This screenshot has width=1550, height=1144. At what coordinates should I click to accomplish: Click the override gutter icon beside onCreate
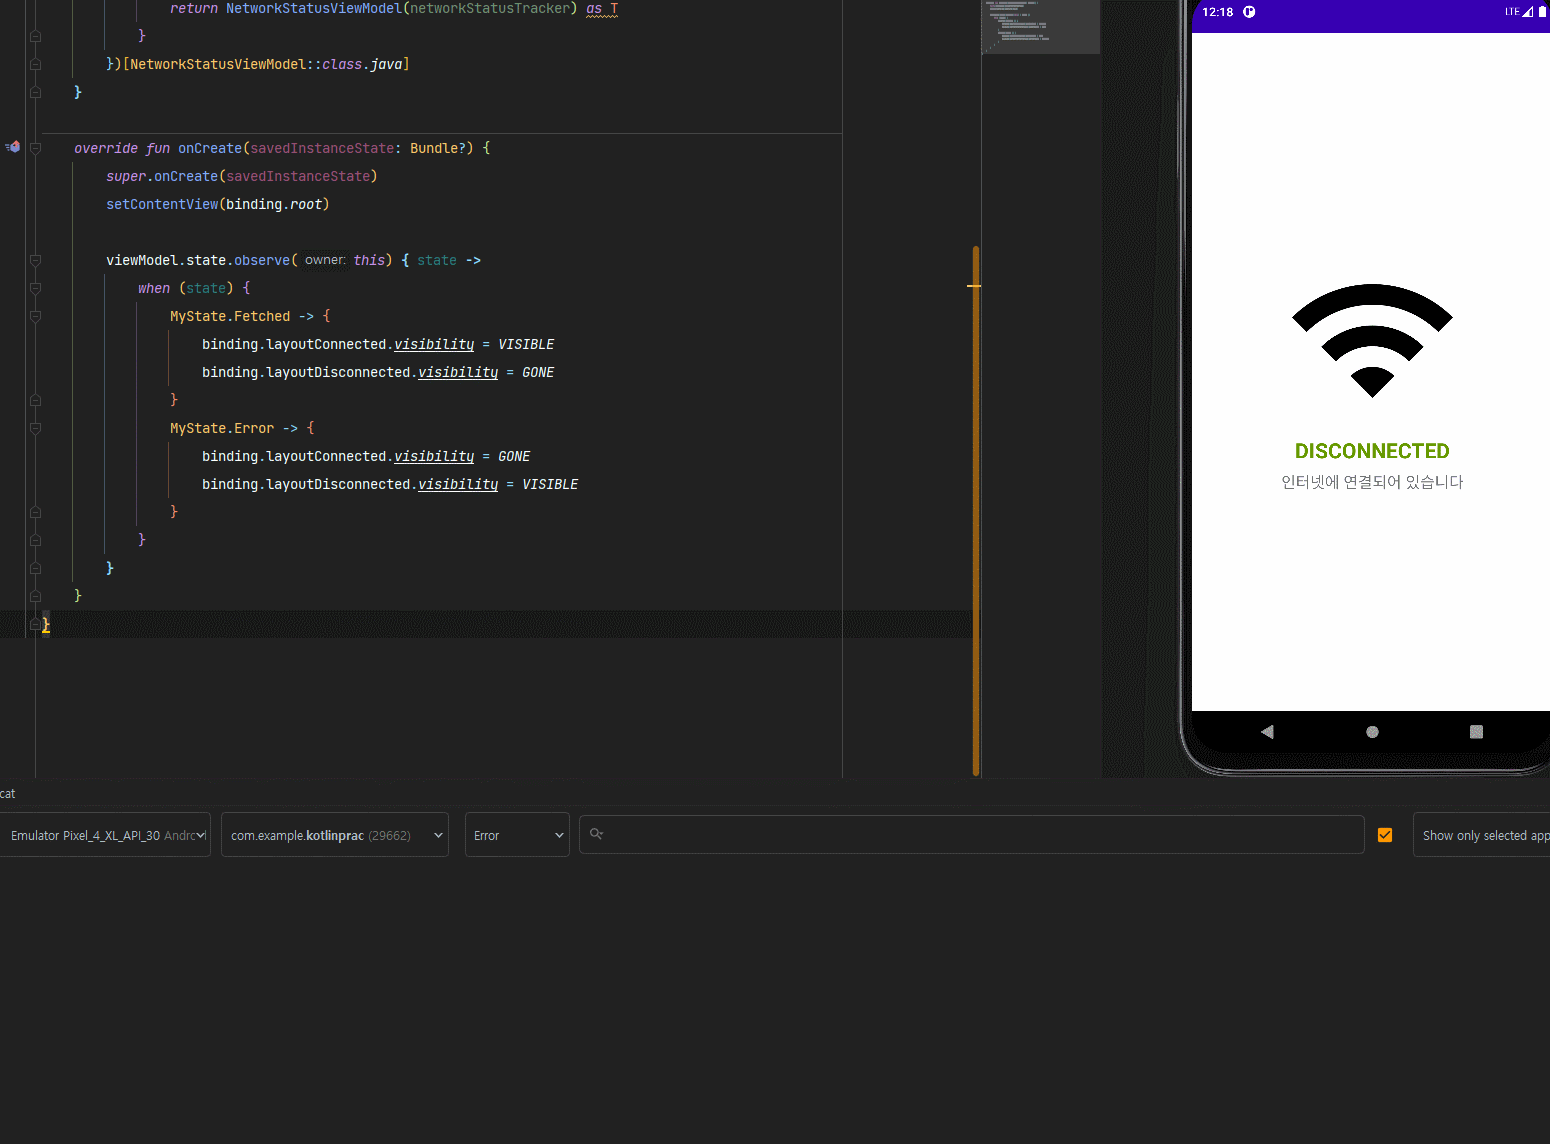point(13,147)
